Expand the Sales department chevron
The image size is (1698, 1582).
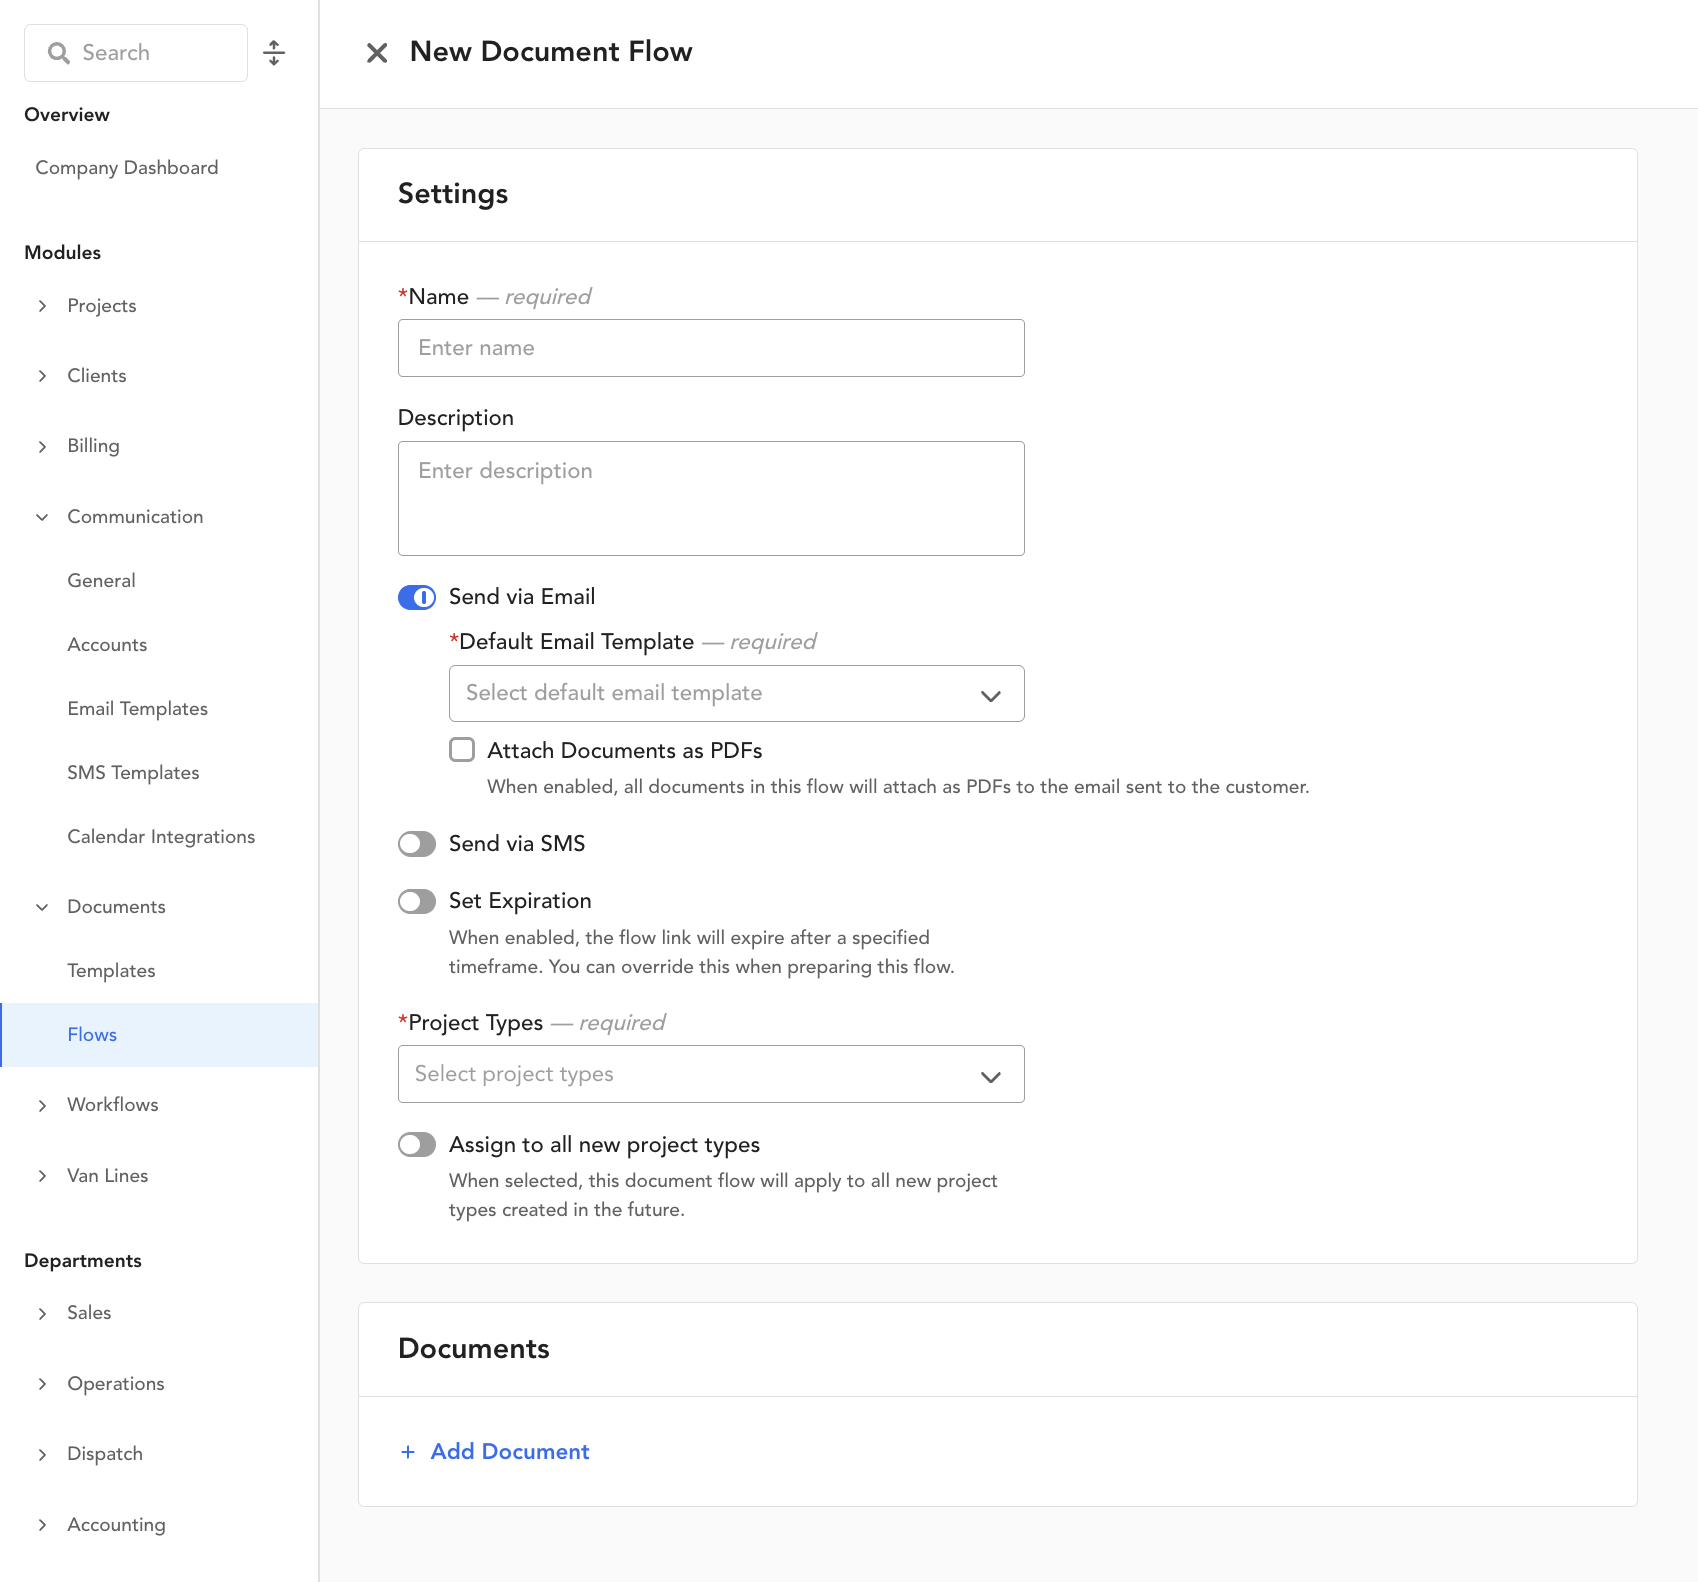(x=42, y=1314)
